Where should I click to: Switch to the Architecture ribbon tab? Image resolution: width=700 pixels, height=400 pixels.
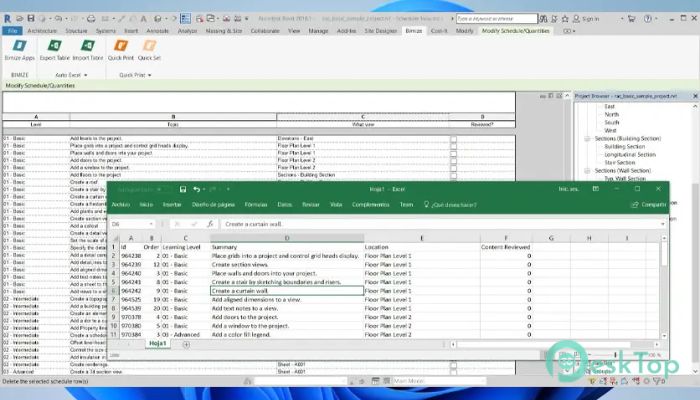pyautogui.click(x=42, y=31)
